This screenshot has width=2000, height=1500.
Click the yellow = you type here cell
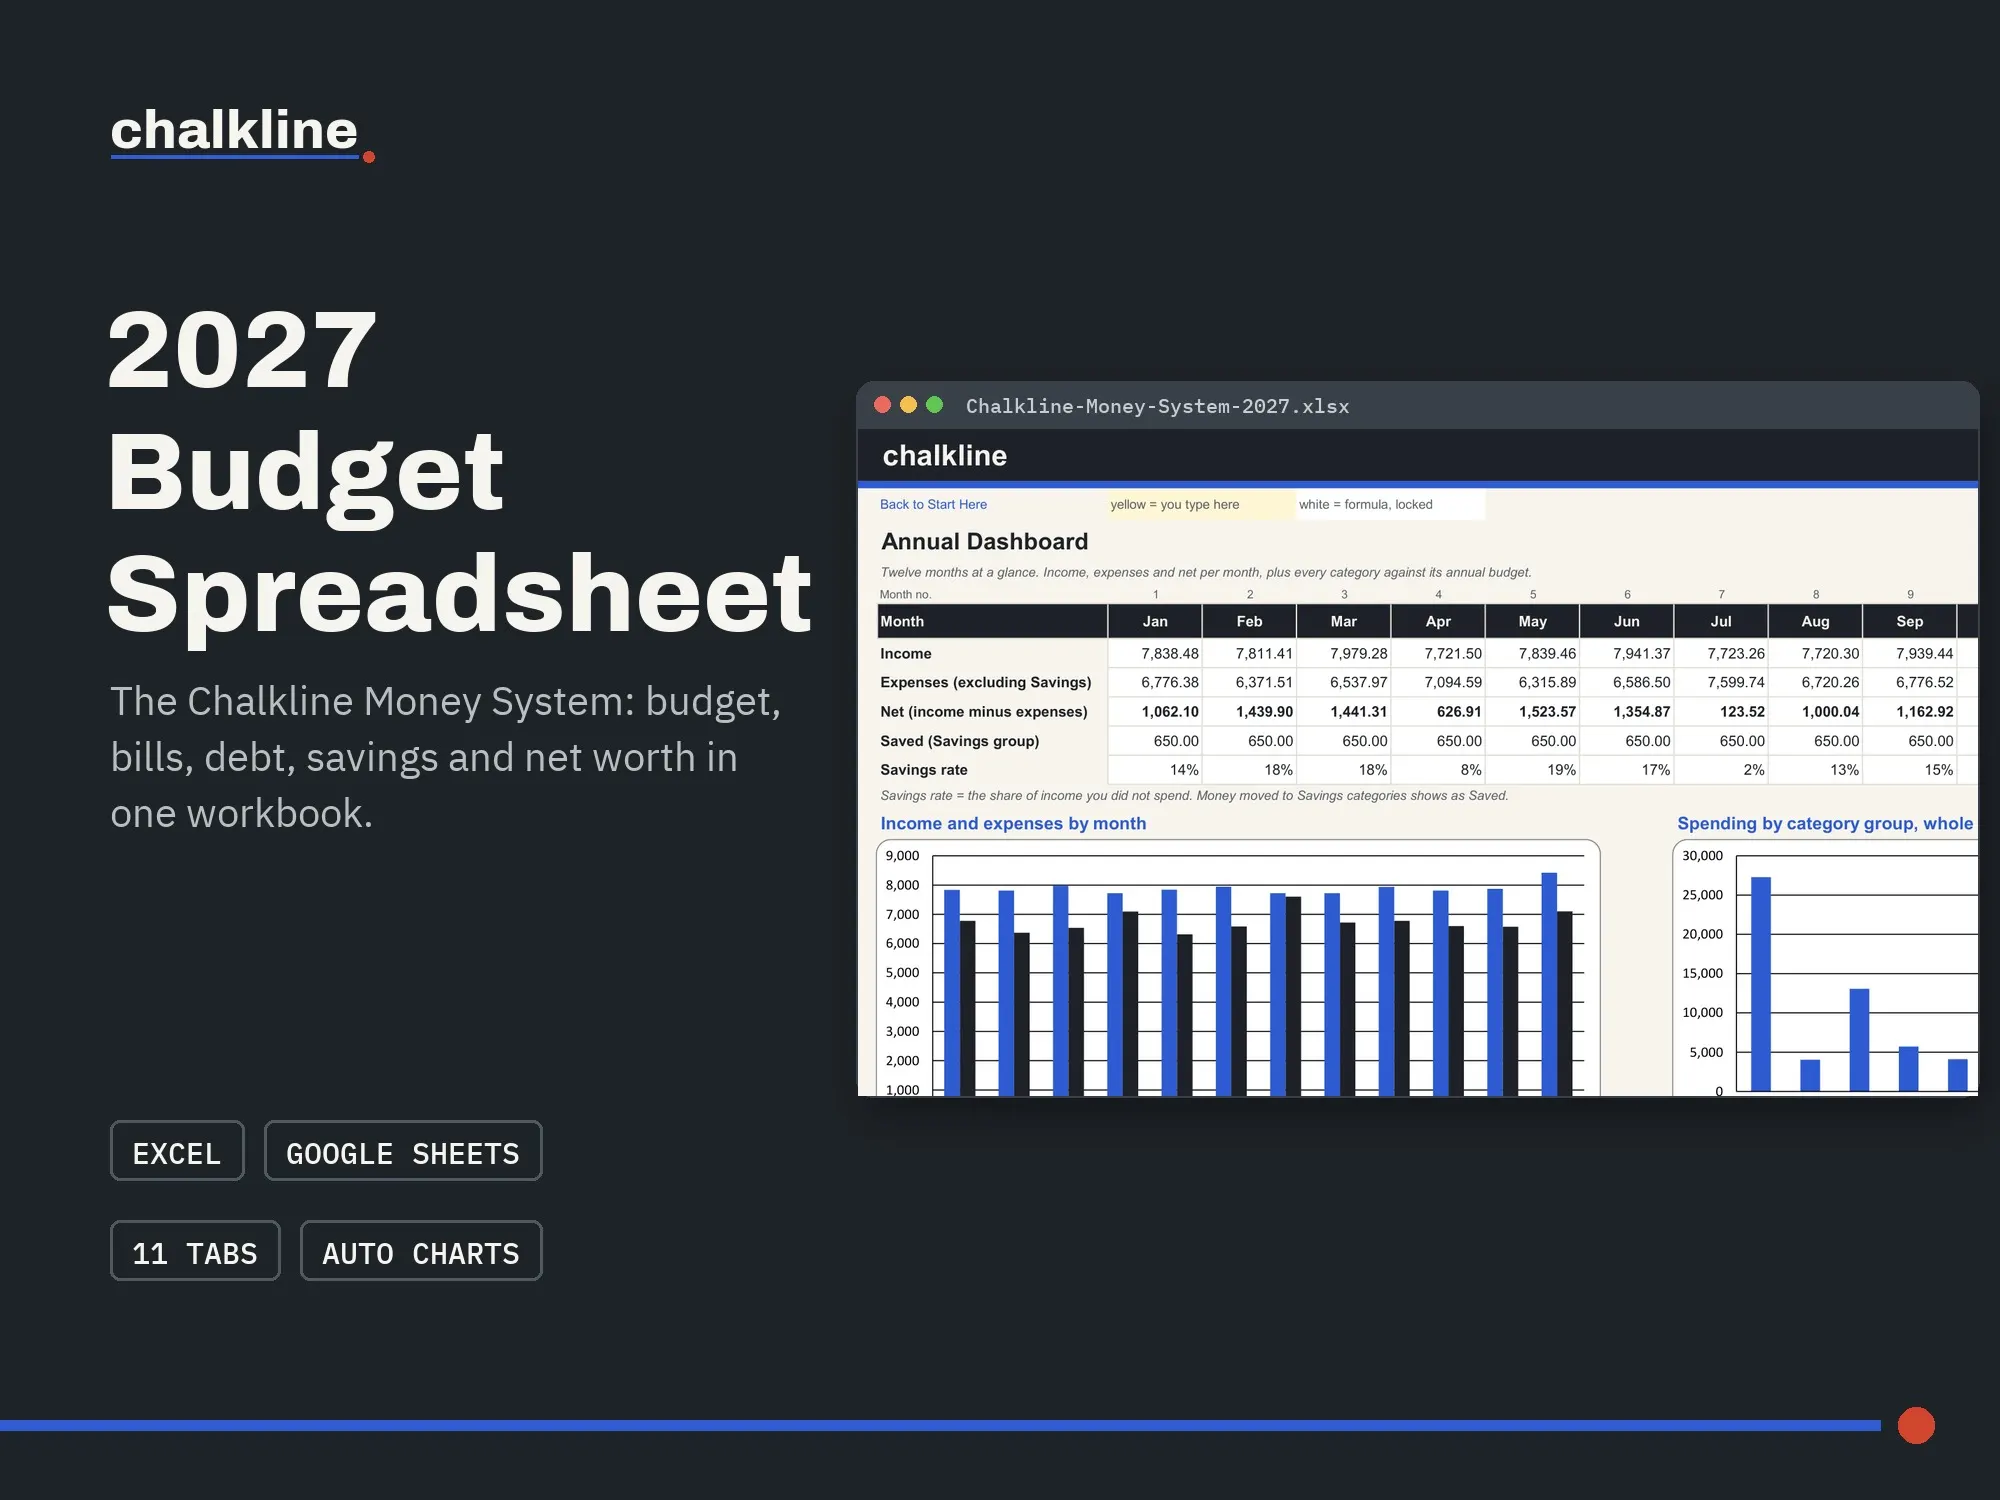point(1201,505)
